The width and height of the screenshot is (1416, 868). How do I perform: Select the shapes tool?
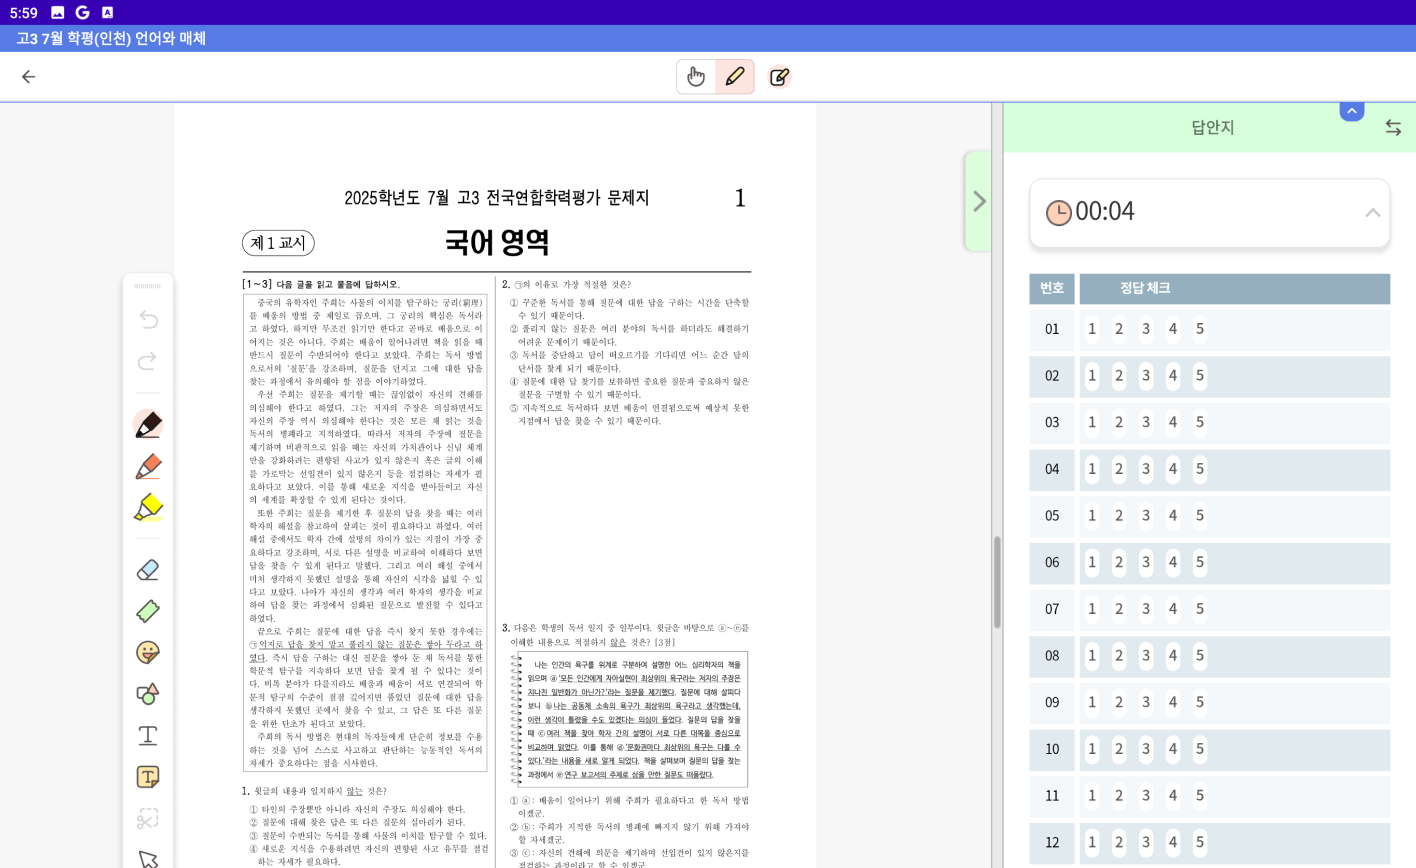click(x=148, y=693)
